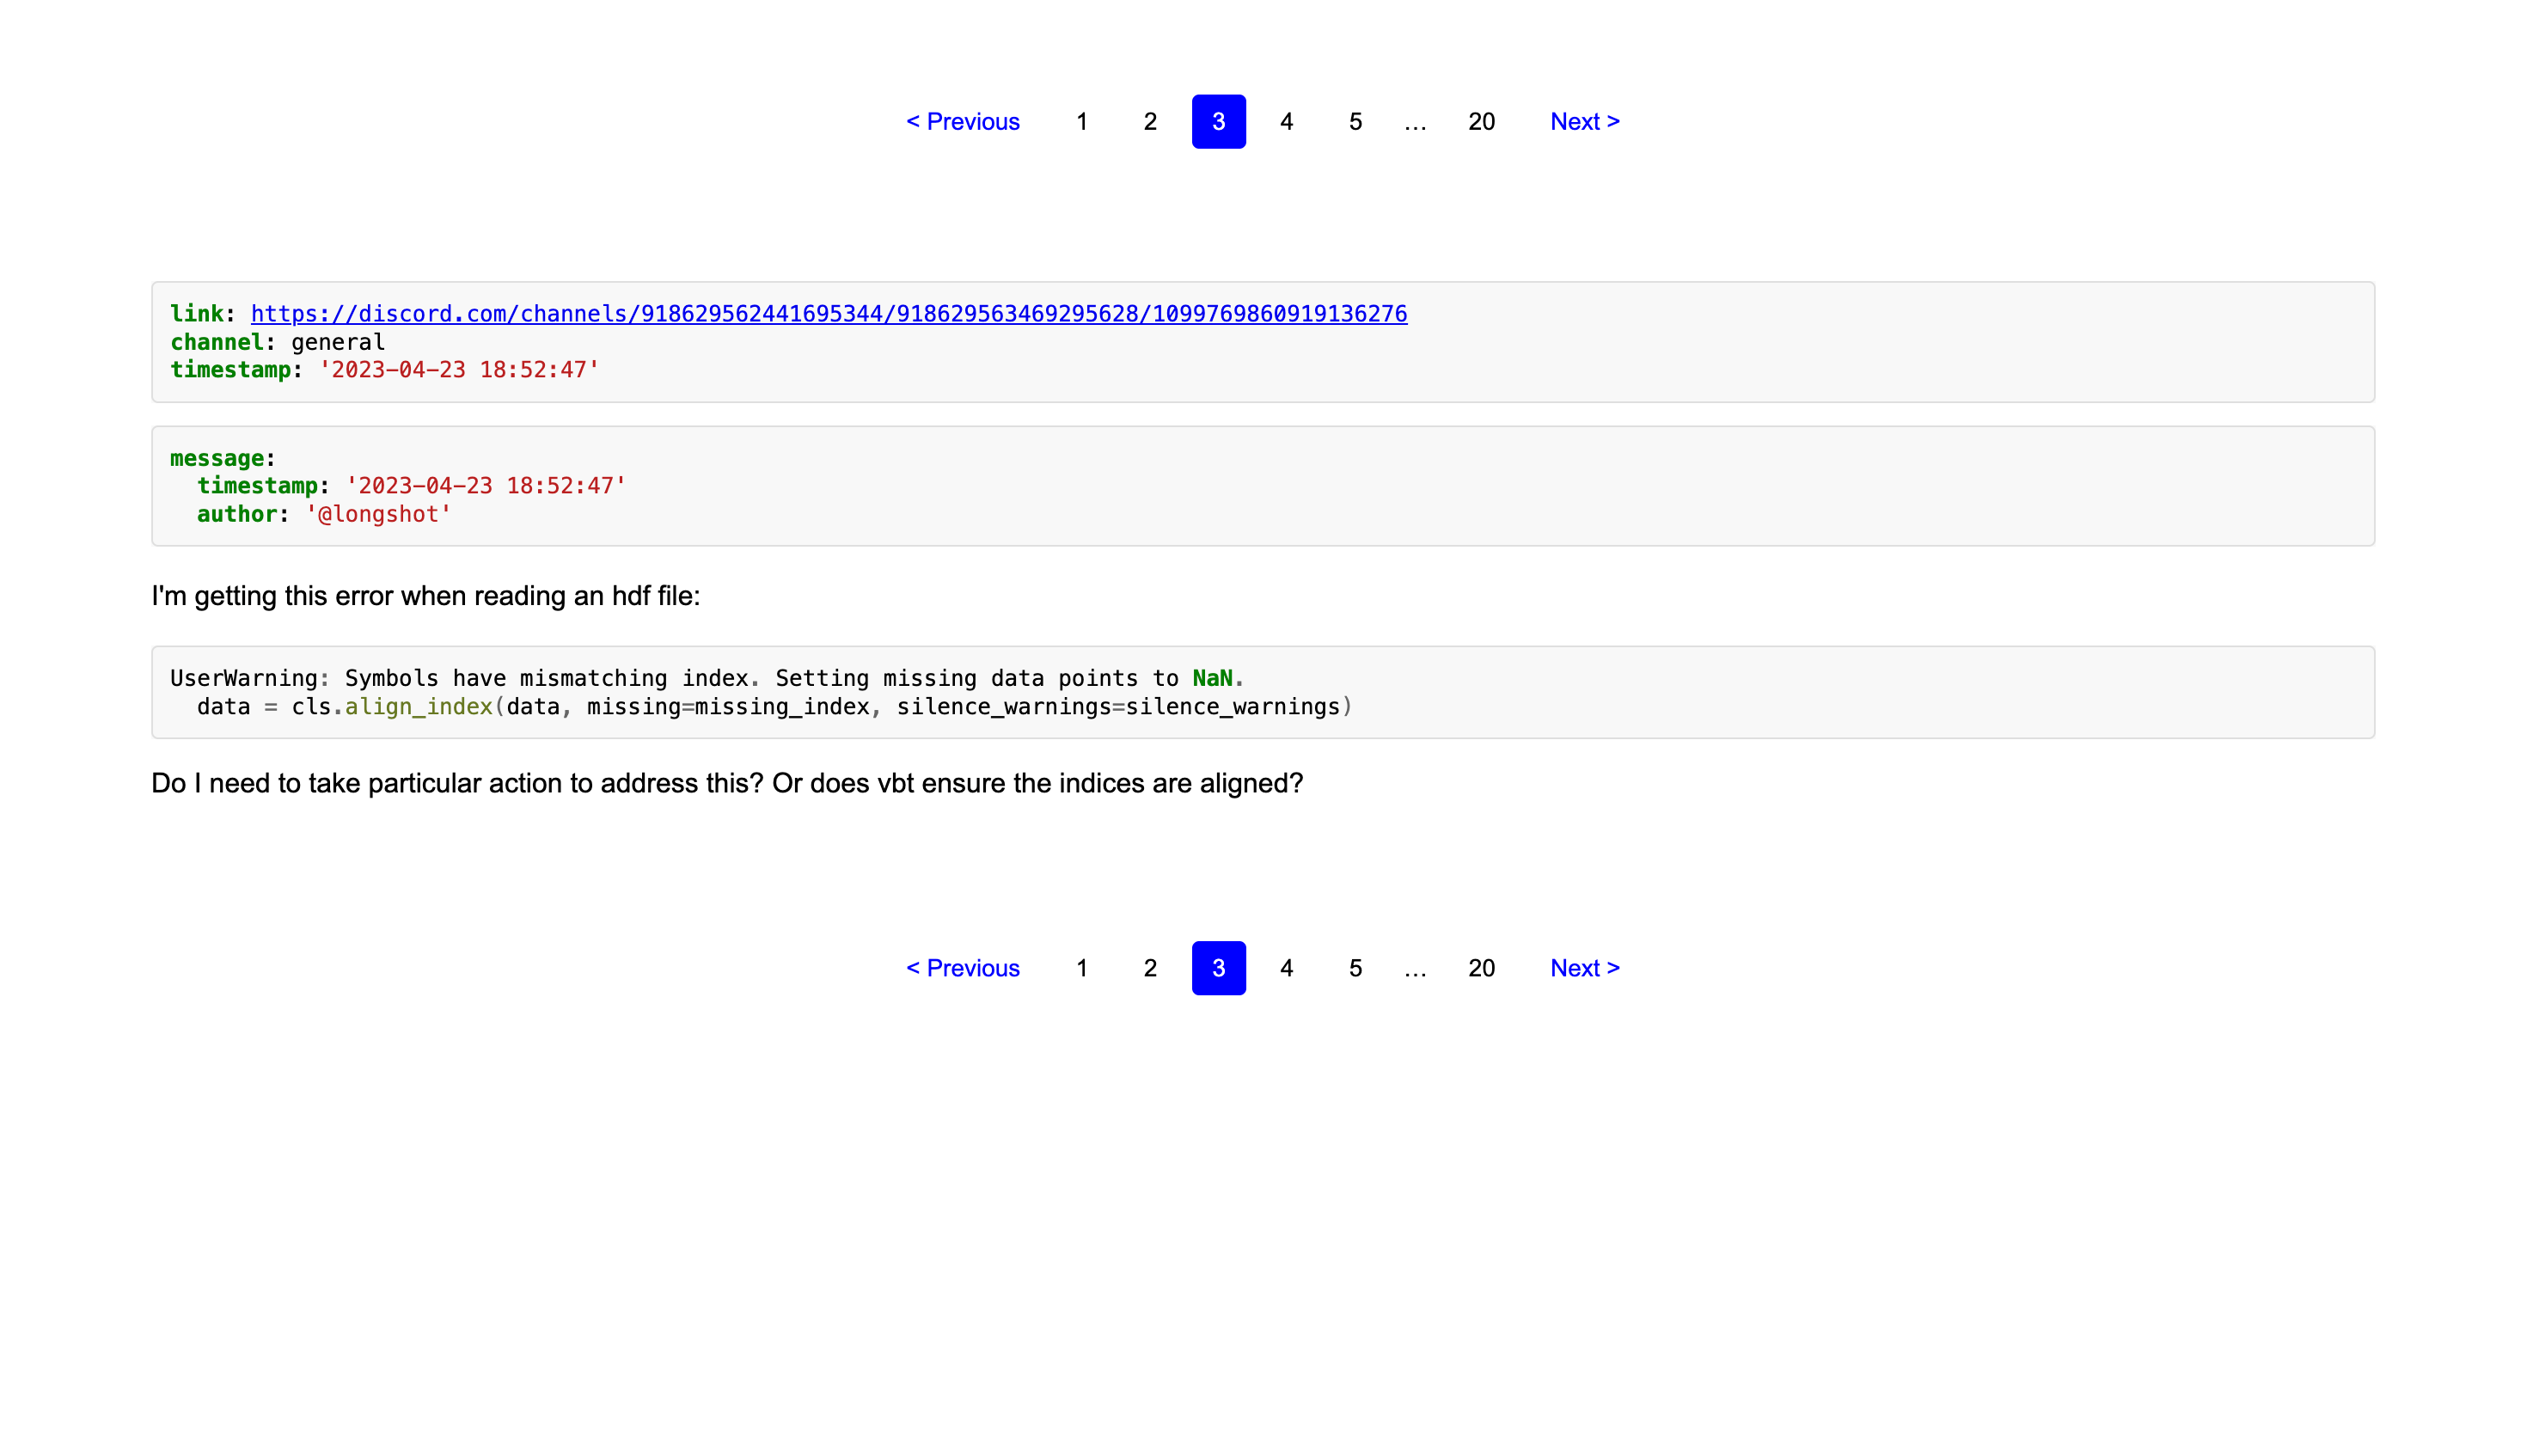
Task: Click the UserWarning code block
Action: click(1262, 692)
